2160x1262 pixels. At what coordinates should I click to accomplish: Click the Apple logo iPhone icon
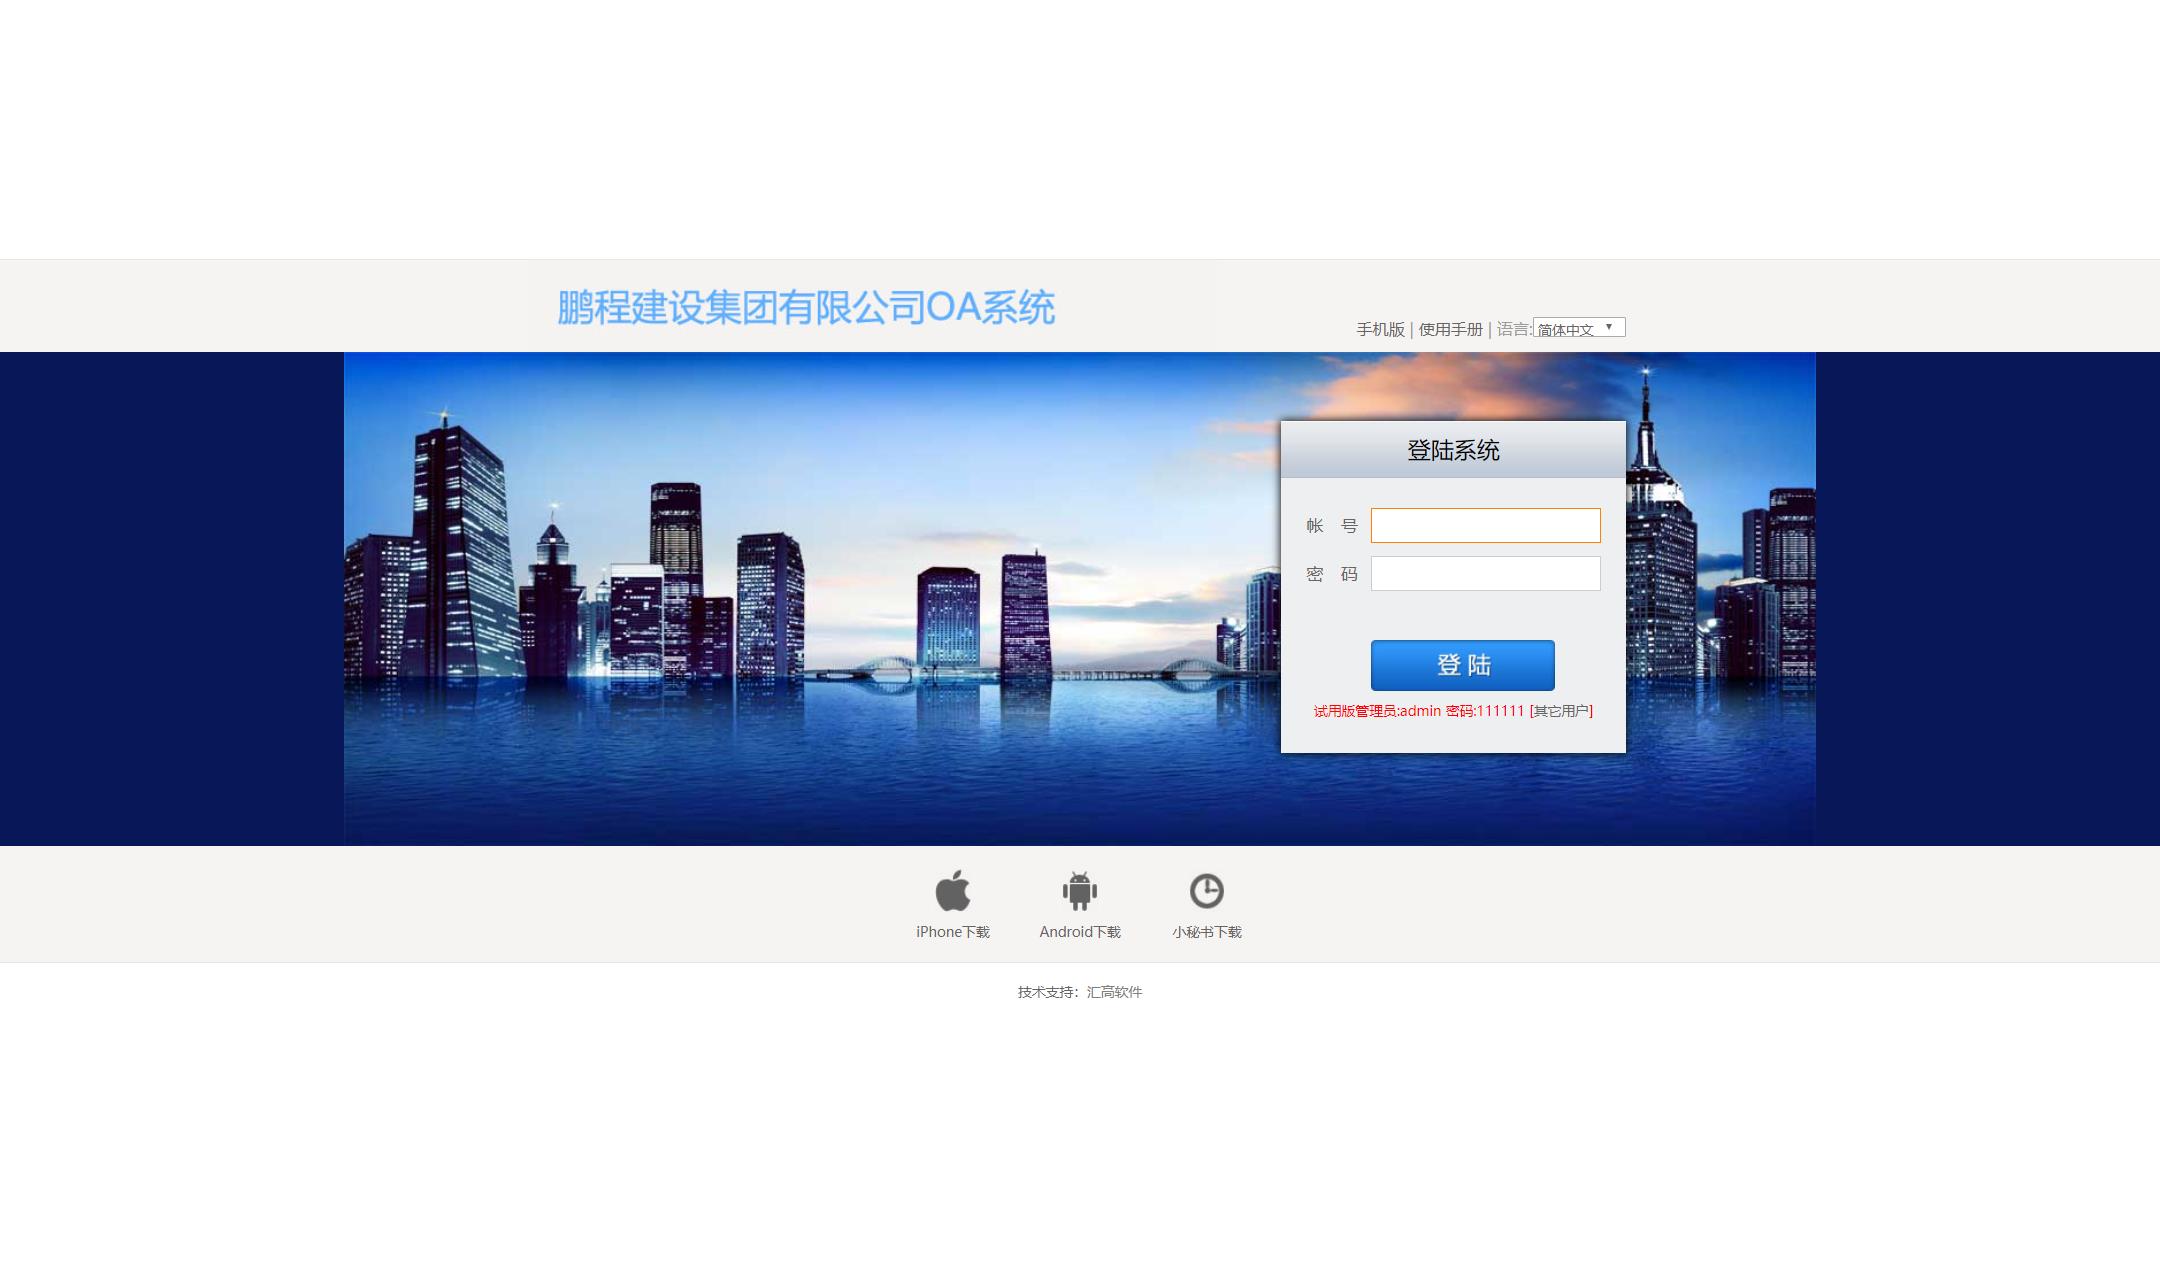click(x=952, y=889)
